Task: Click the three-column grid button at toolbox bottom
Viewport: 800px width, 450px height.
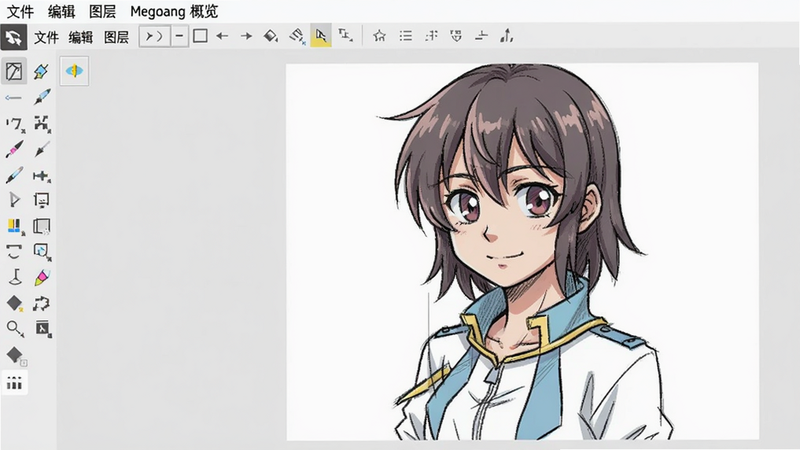Action: [14, 382]
